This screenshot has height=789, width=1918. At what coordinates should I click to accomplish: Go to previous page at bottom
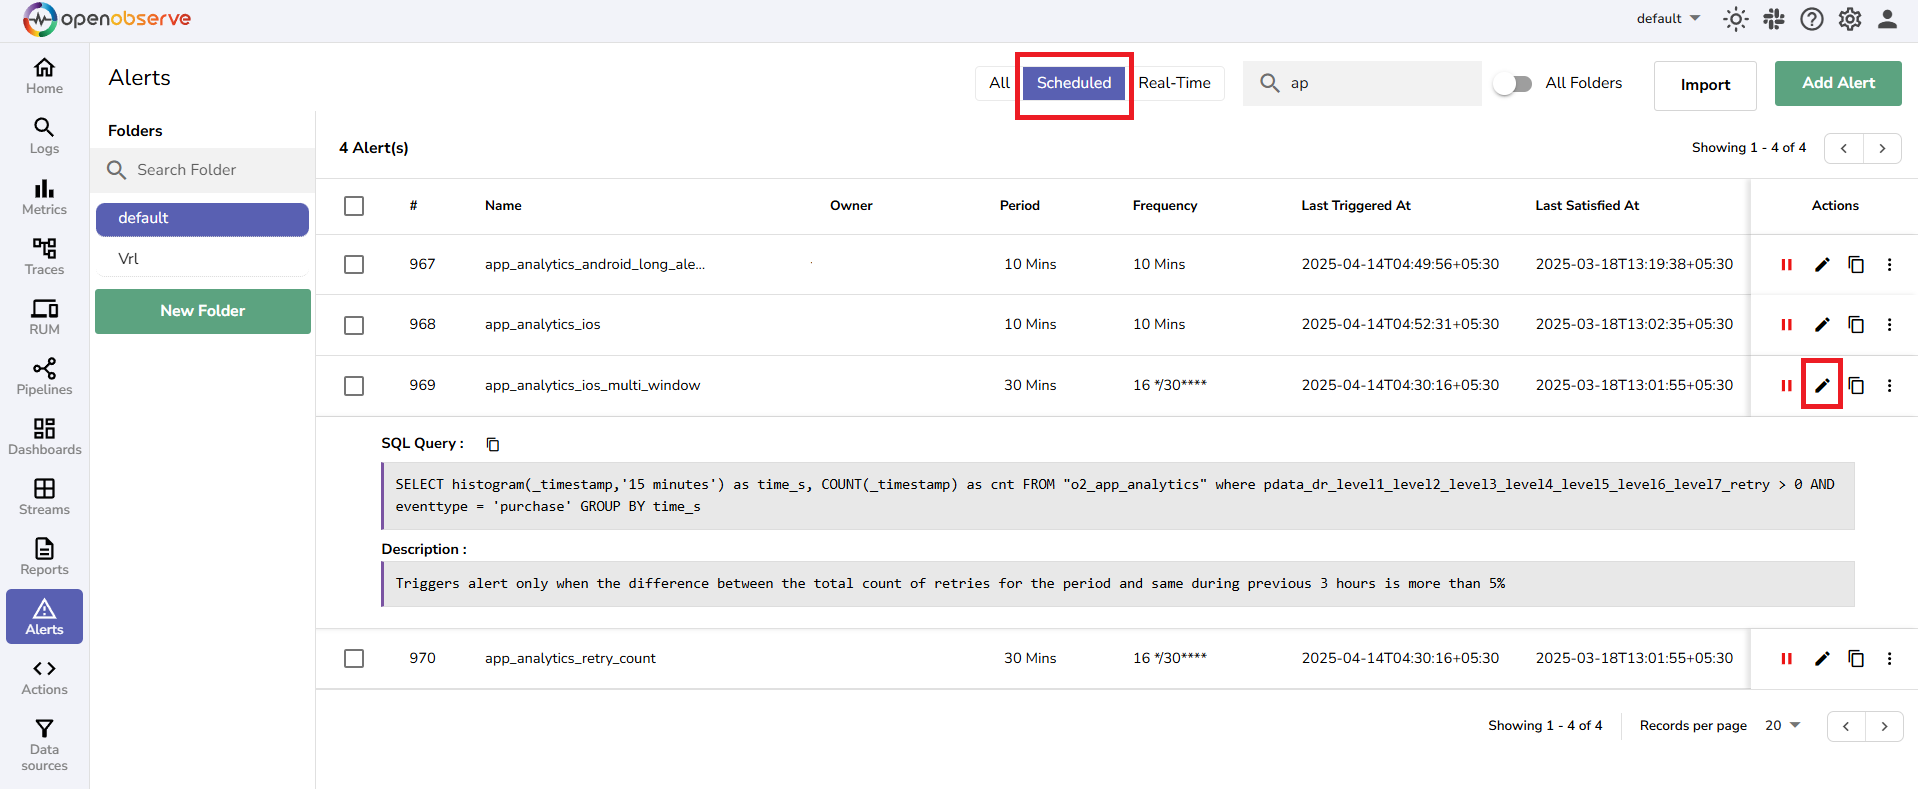click(x=1846, y=726)
